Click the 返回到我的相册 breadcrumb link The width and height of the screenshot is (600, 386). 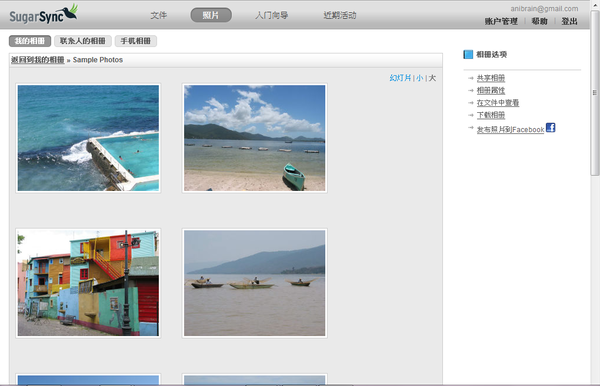click(x=38, y=60)
